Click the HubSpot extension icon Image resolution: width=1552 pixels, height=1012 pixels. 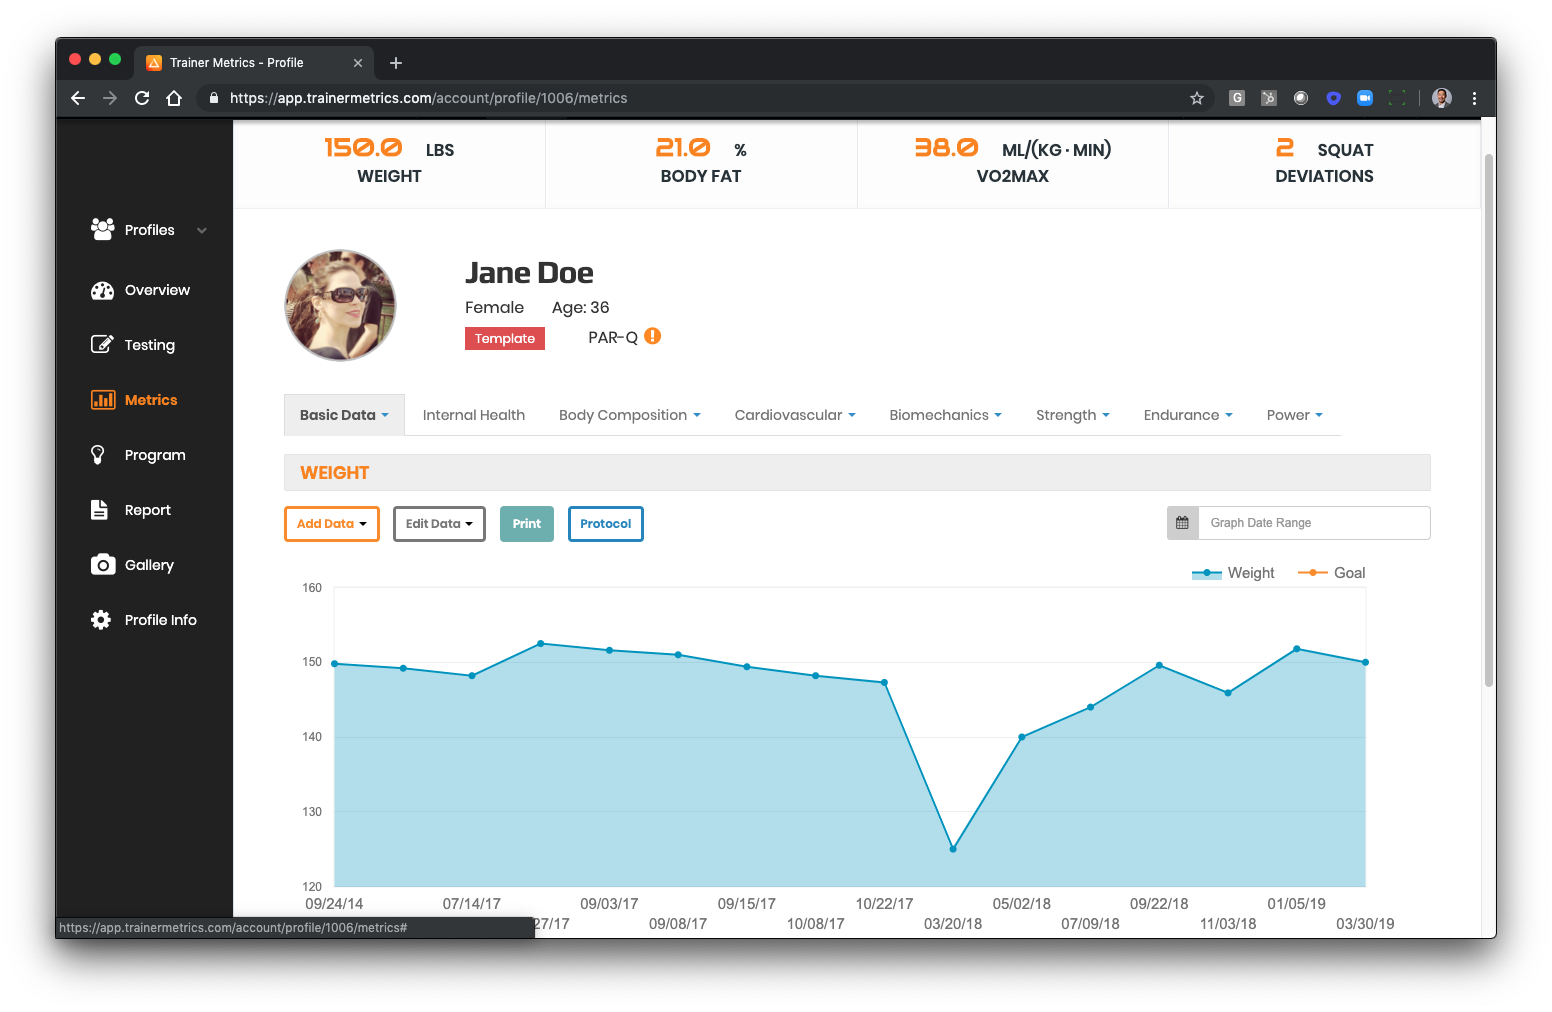pyautogui.click(x=1269, y=98)
